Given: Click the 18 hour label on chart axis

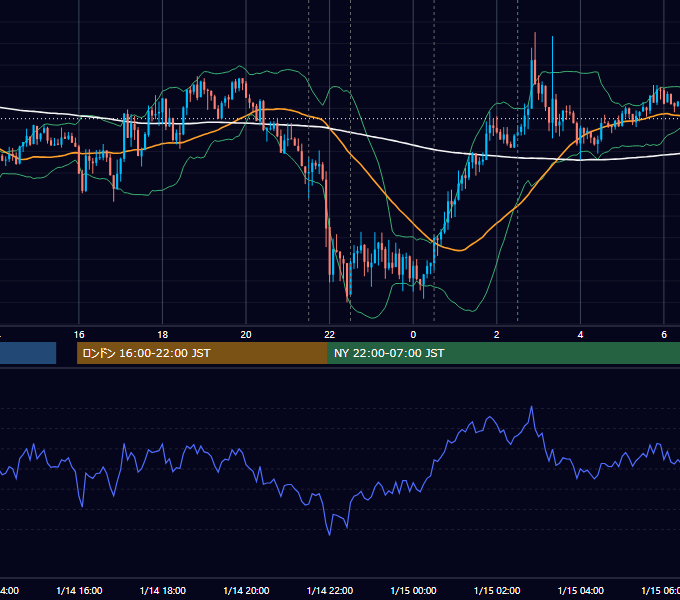Looking at the screenshot, I should [163, 335].
